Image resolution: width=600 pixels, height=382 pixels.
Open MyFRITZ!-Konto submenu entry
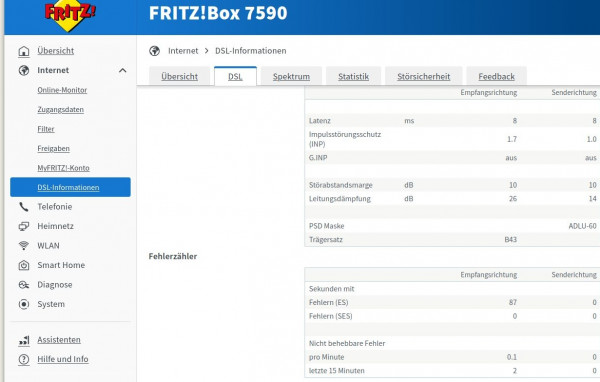(64, 168)
